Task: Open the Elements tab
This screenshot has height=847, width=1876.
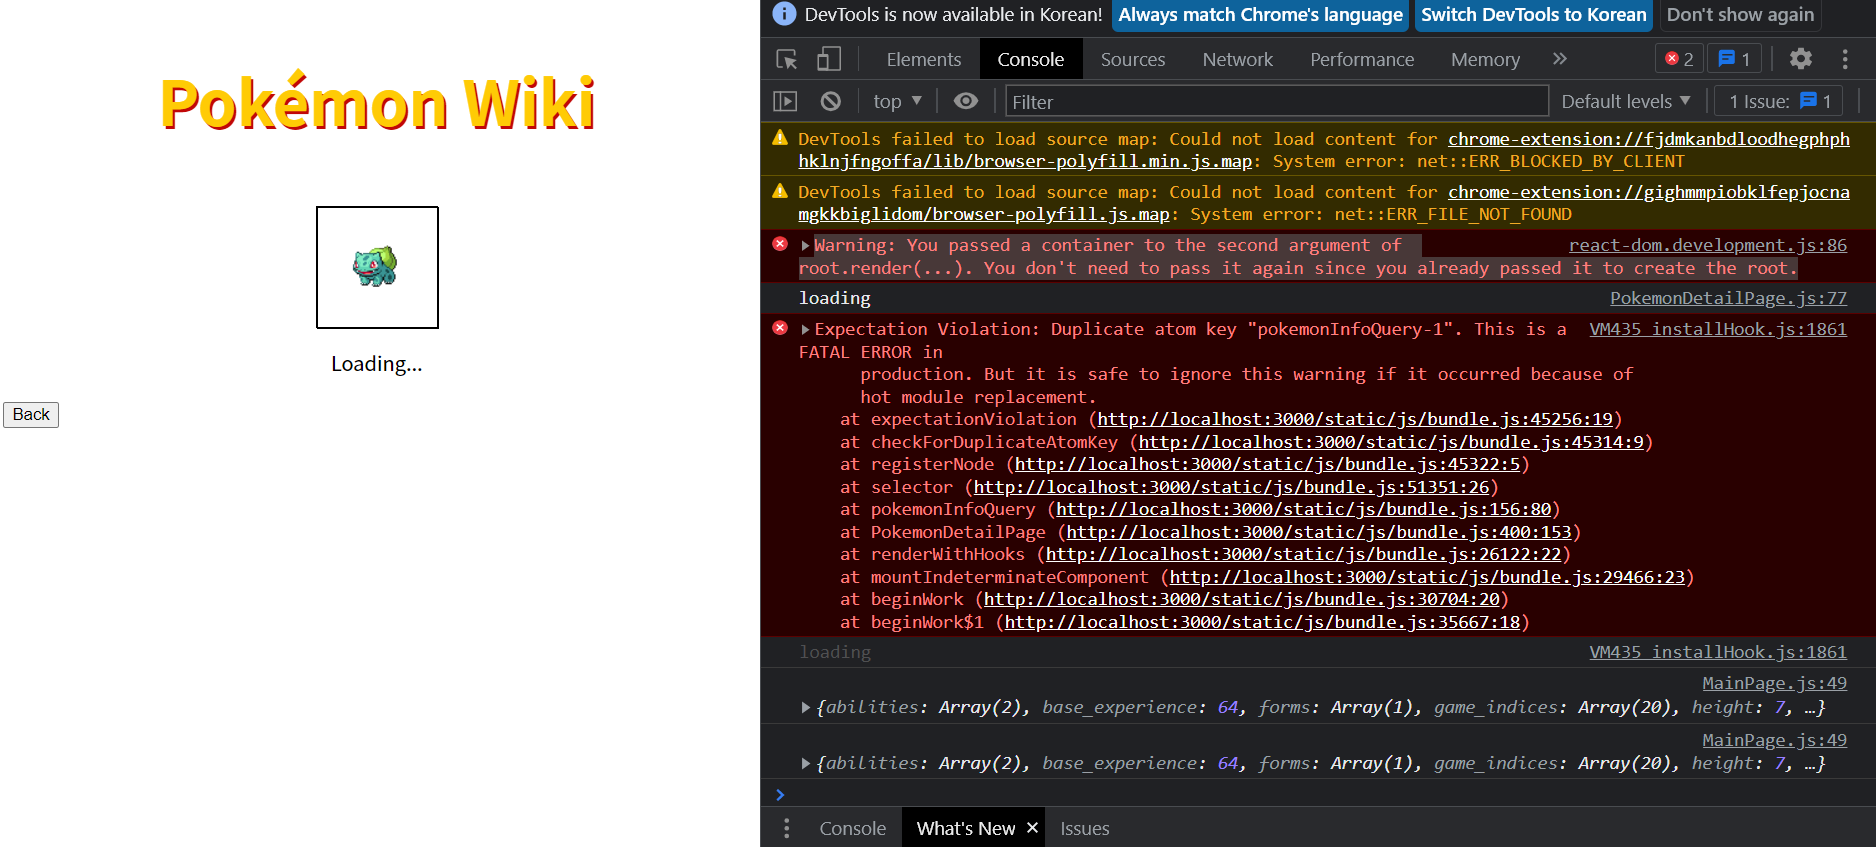Action: click(x=923, y=59)
